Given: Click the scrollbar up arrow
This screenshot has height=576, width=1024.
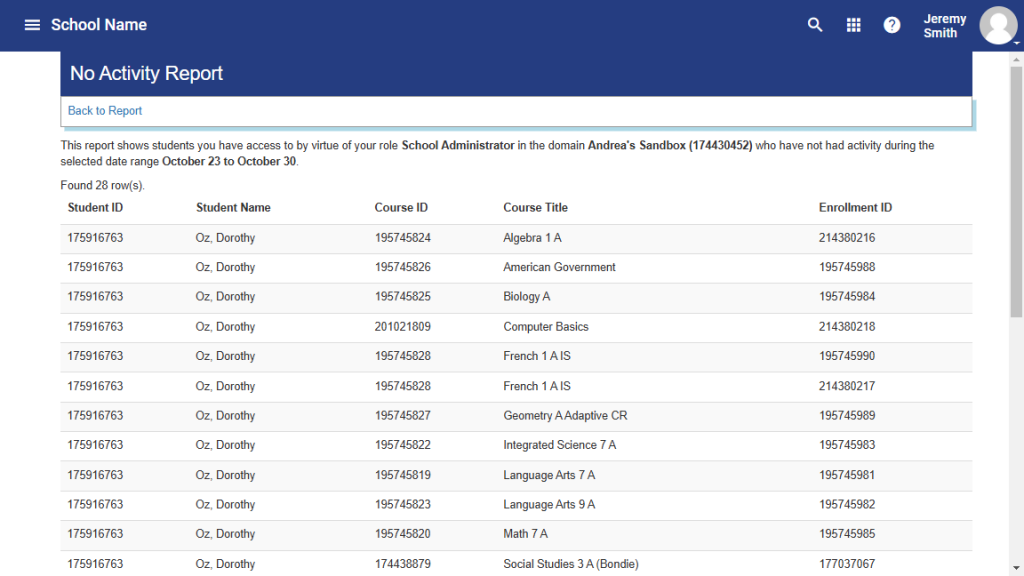Looking at the screenshot, I should coord(1016,59).
